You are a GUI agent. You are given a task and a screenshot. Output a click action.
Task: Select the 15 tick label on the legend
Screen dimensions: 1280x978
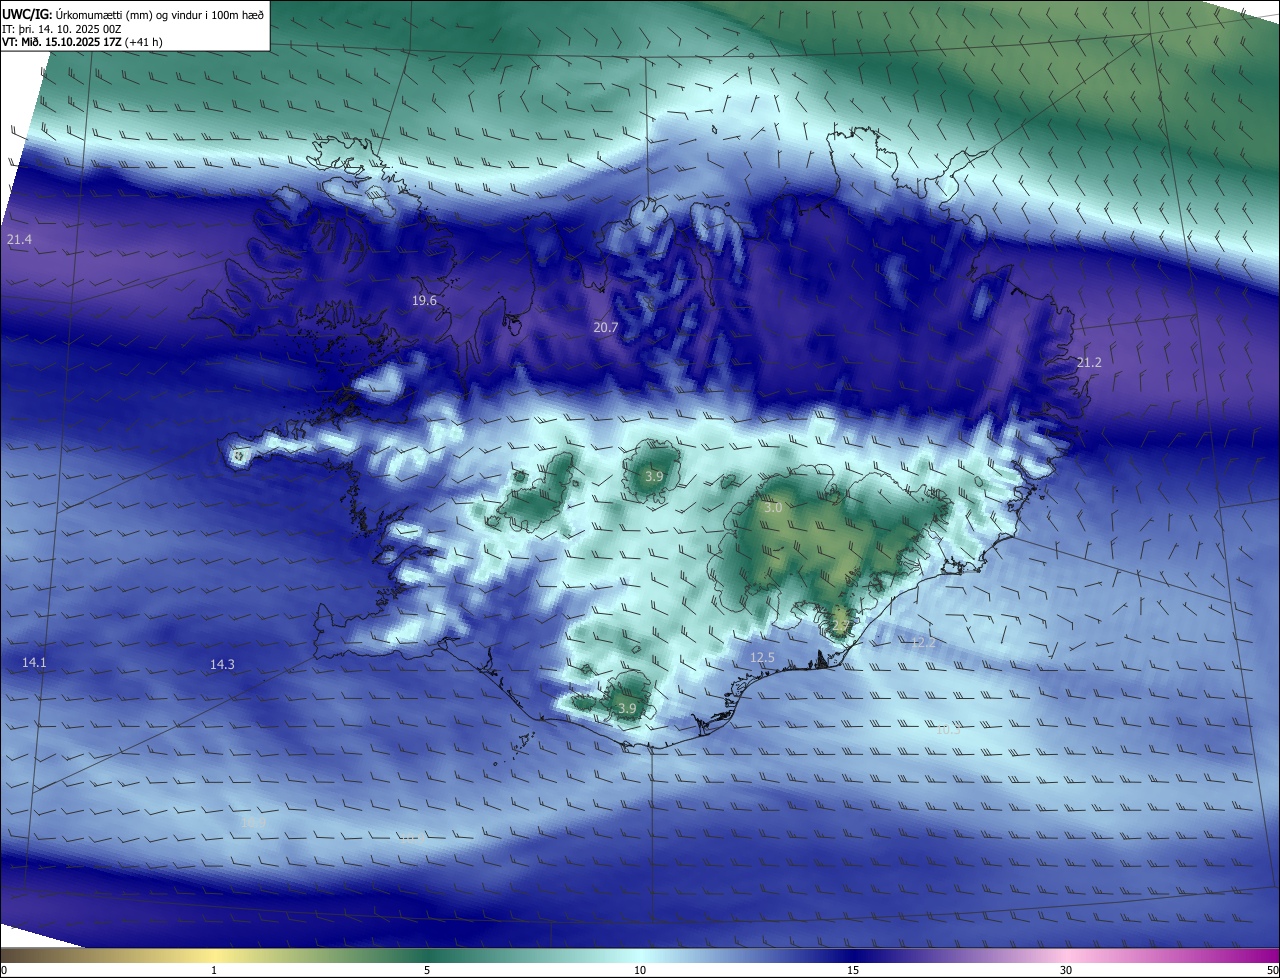[853, 970]
